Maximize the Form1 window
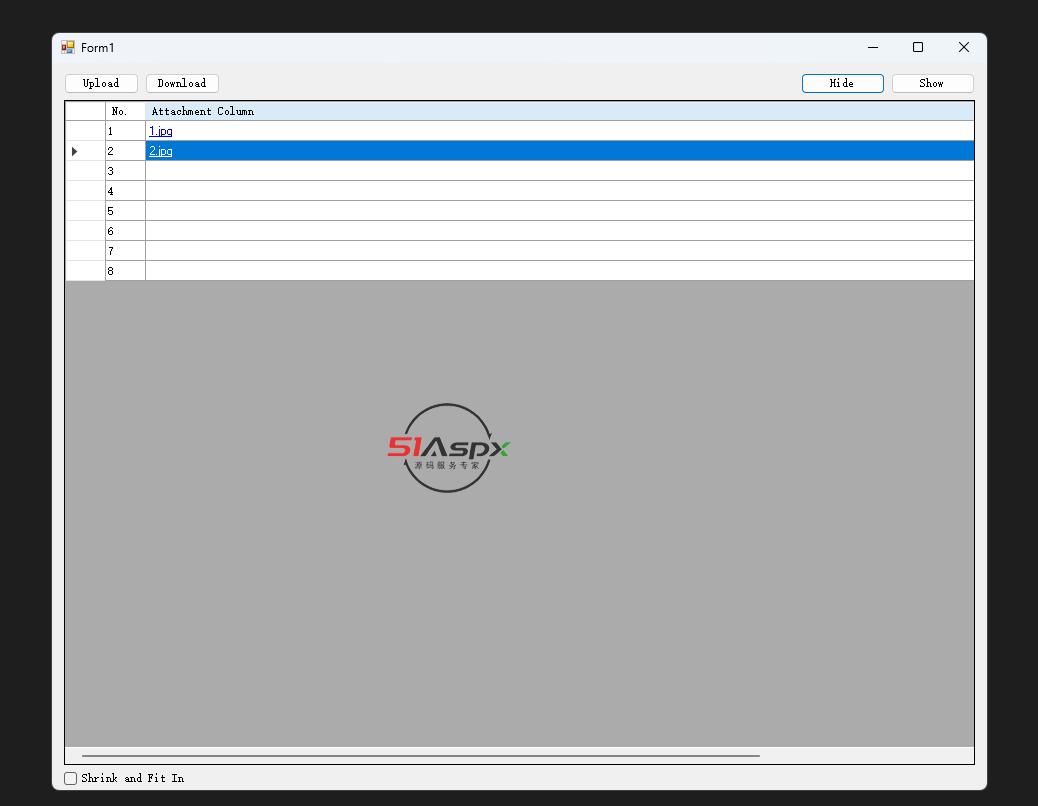This screenshot has width=1038, height=806. 918,47
